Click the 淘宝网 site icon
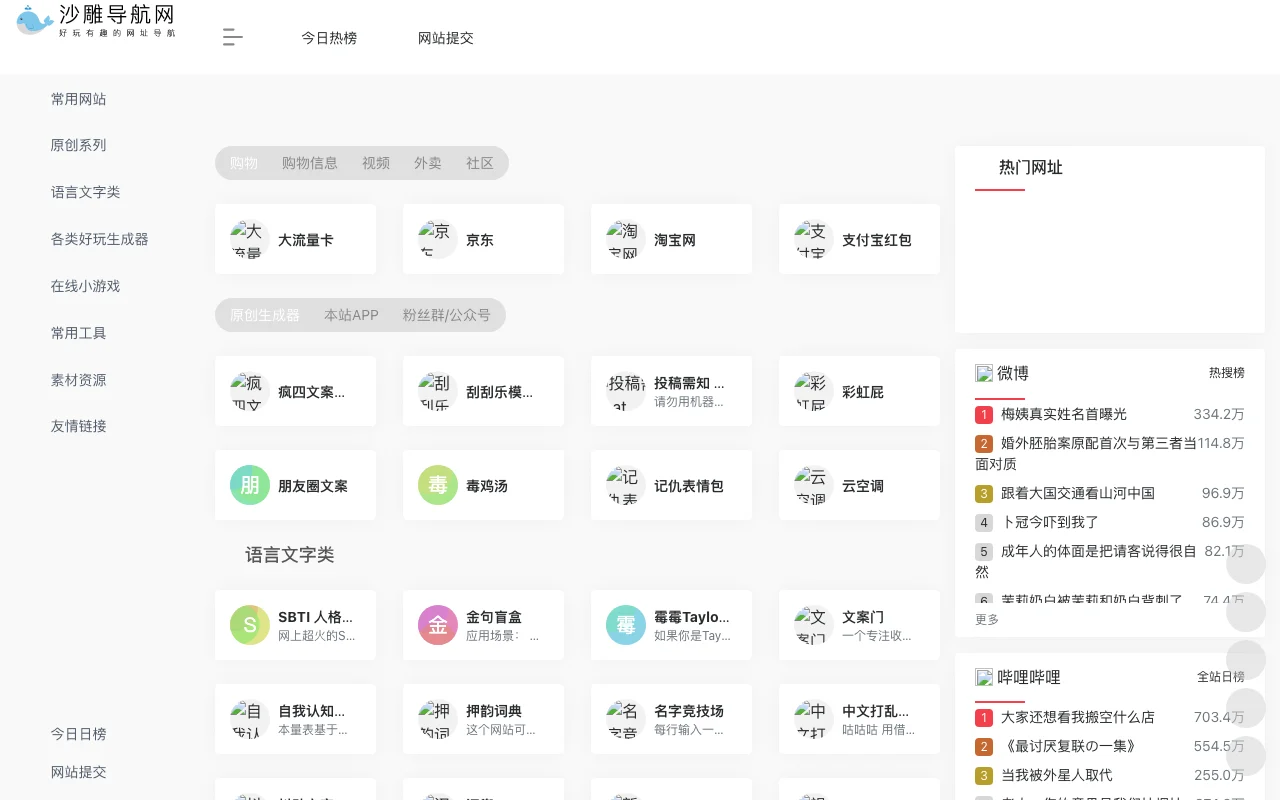The image size is (1280, 800). click(x=626, y=240)
